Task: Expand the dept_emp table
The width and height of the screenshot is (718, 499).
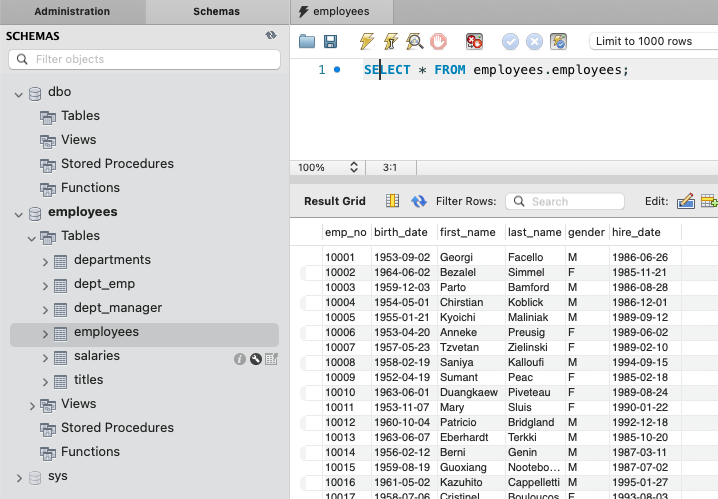Action: pyautogui.click(x=45, y=287)
